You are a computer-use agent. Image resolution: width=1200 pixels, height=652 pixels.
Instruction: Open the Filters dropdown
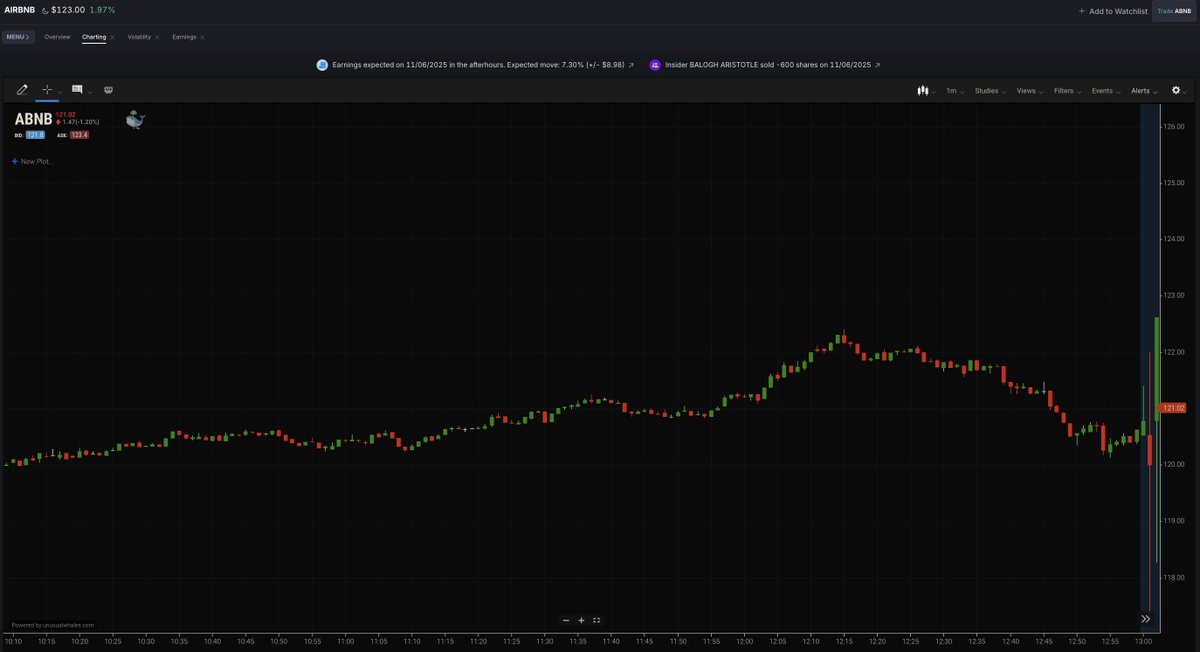1067,91
